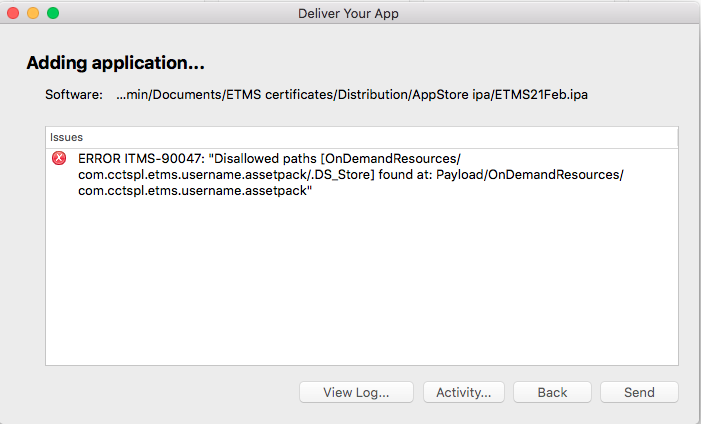The height and width of the screenshot is (424, 701).
Task: Go Back to previous step
Action: [x=552, y=392]
